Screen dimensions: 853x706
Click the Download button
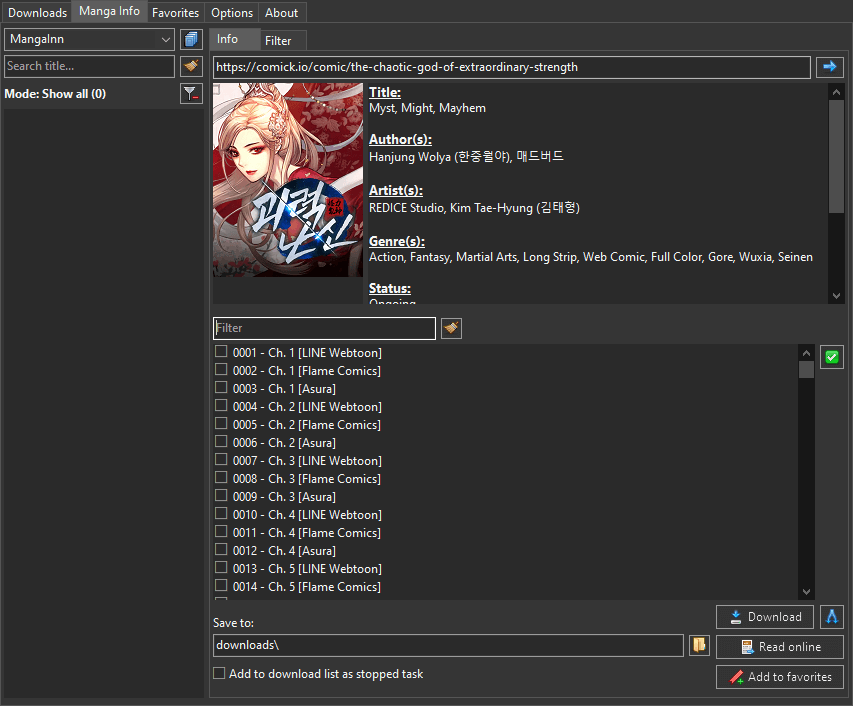pyautogui.click(x=765, y=616)
